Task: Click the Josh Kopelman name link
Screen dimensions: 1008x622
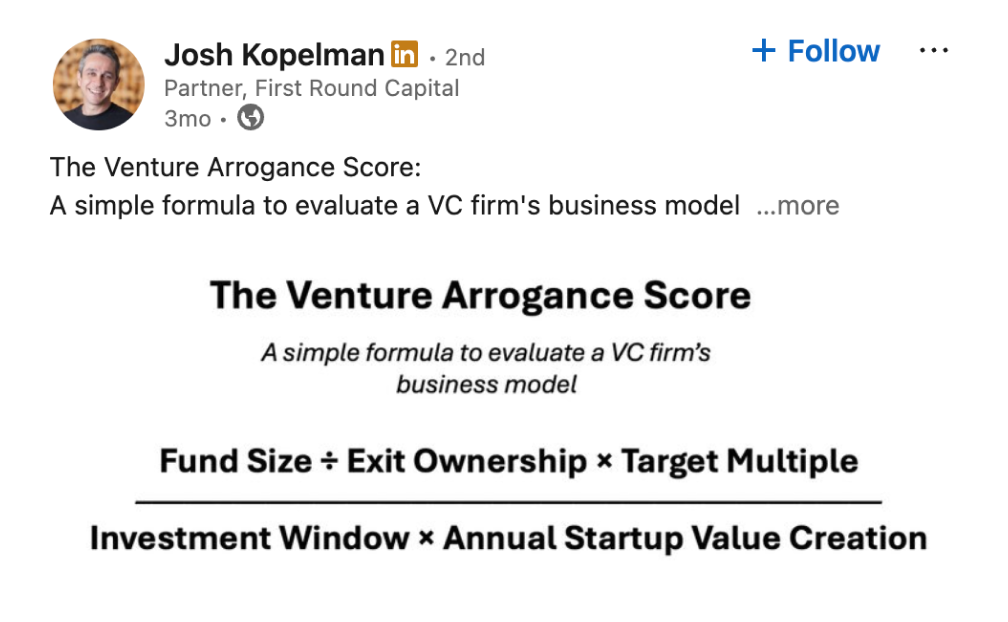Action: 274,55
